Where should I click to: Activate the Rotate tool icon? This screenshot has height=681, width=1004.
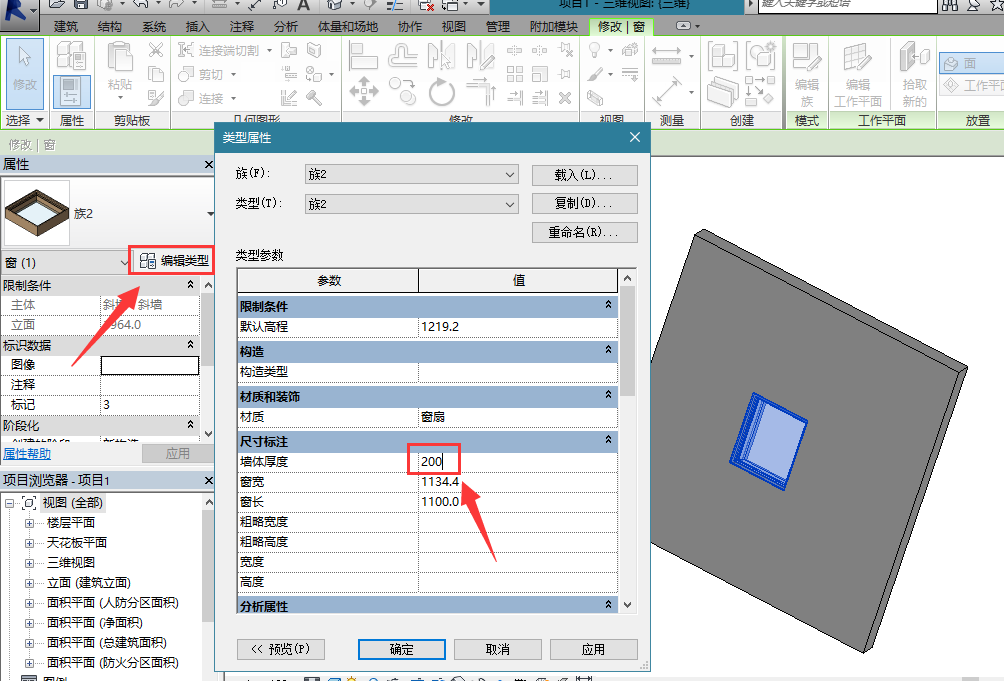442,92
